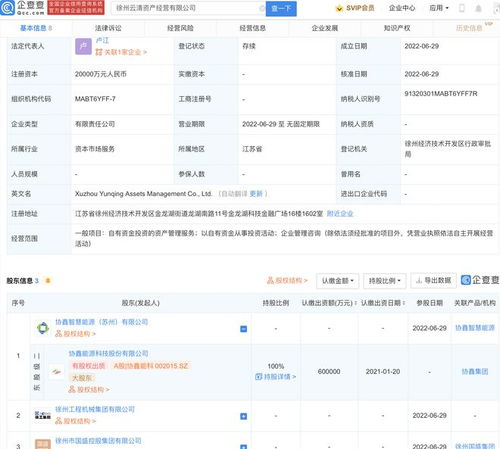This screenshot has width=500, height=449.
Task: Open the 应用 dropdown in header
Action: 439,8
